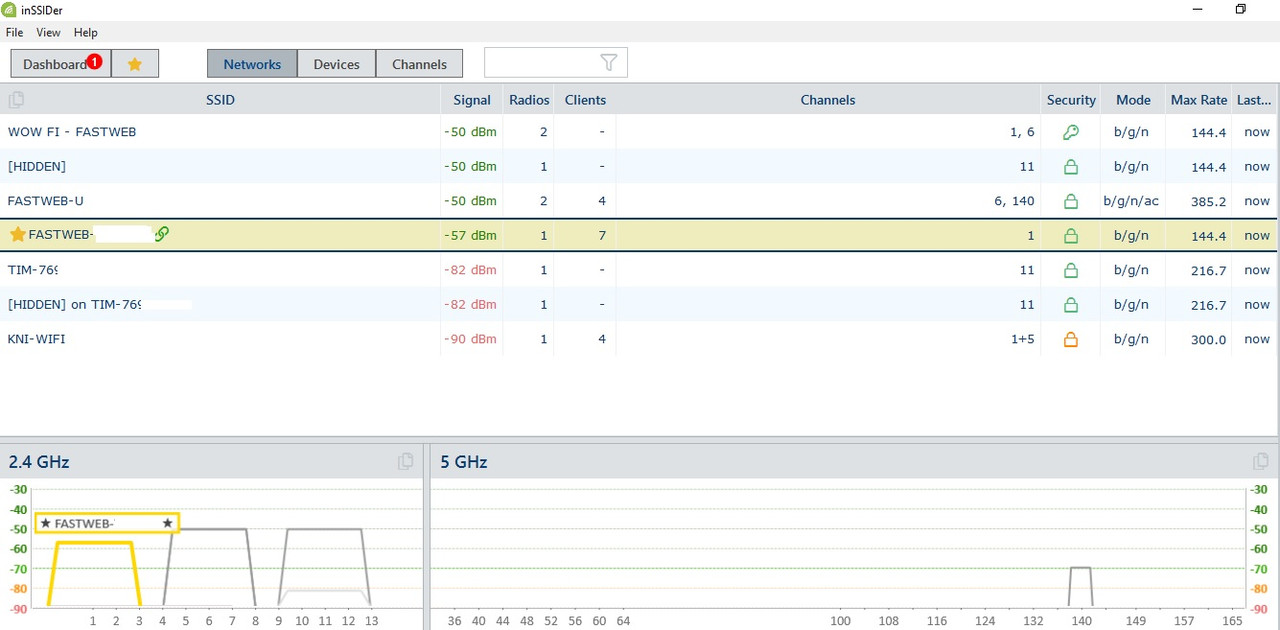The image size is (1280, 630).
Task: Click the 1+5 channel value
Action: pyautogui.click(x=1023, y=339)
